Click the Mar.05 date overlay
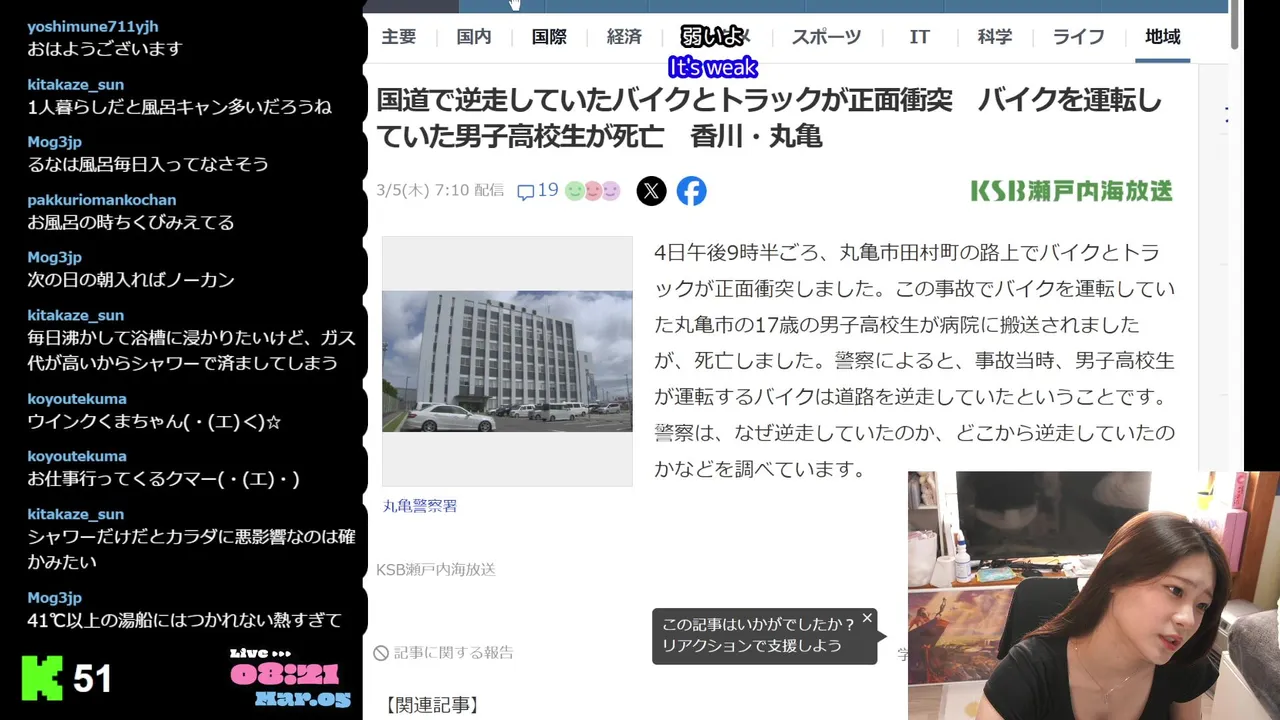Image resolution: width=1280 pixels, height=720 pixels. click(302, 699)
